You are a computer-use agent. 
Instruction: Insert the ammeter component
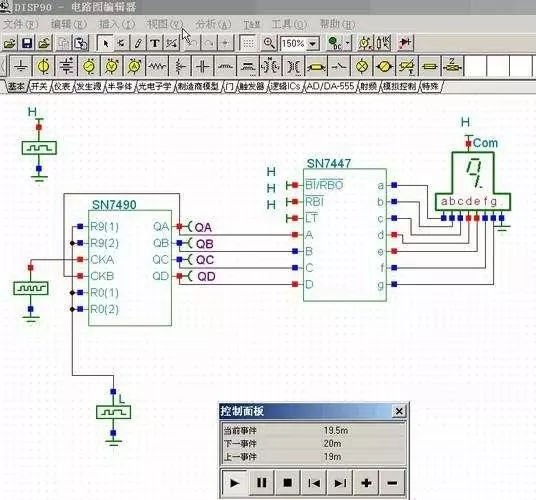click(134, 66)
